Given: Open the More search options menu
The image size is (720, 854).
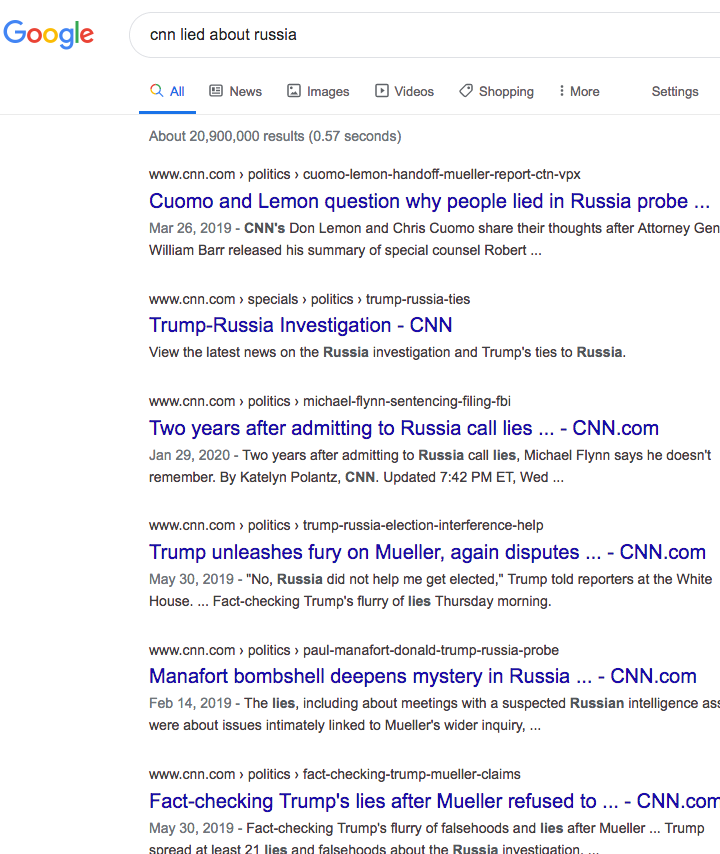Looking at the screenshot, I should (x=579, y=91).
